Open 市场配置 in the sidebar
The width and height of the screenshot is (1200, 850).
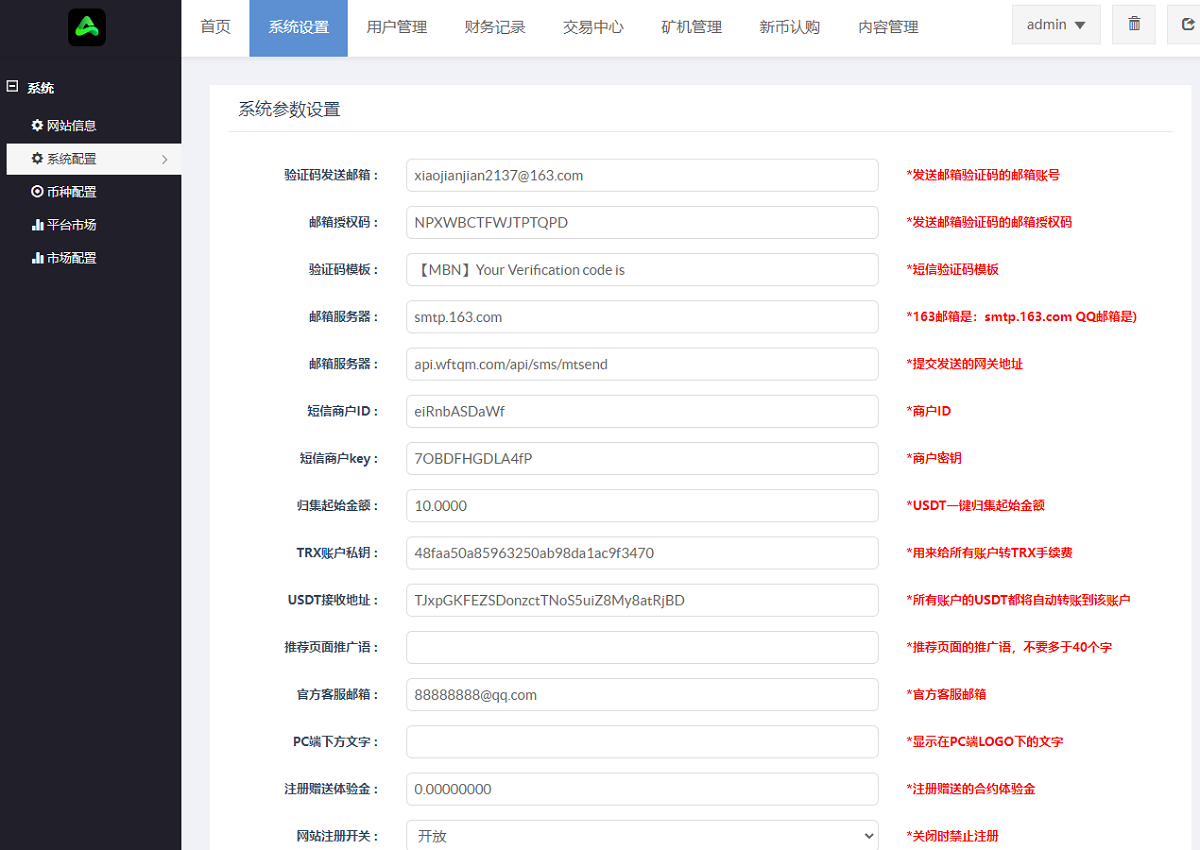(64, 258)
